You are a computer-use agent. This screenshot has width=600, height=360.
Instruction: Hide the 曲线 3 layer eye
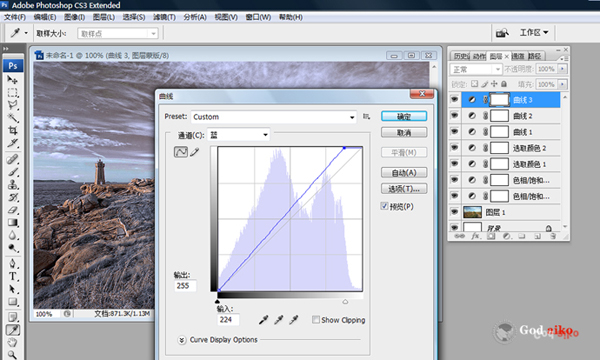(454, 99)
